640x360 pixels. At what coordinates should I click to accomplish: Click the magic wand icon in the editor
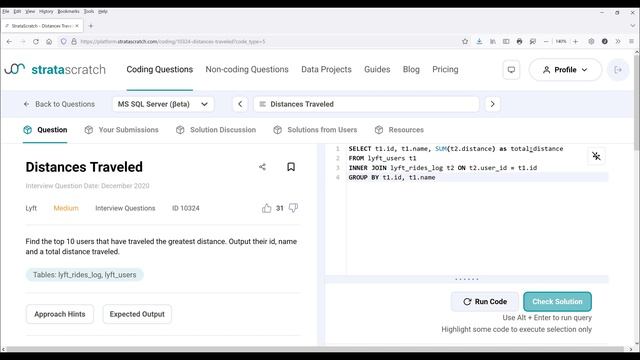(x=596, y=156)
